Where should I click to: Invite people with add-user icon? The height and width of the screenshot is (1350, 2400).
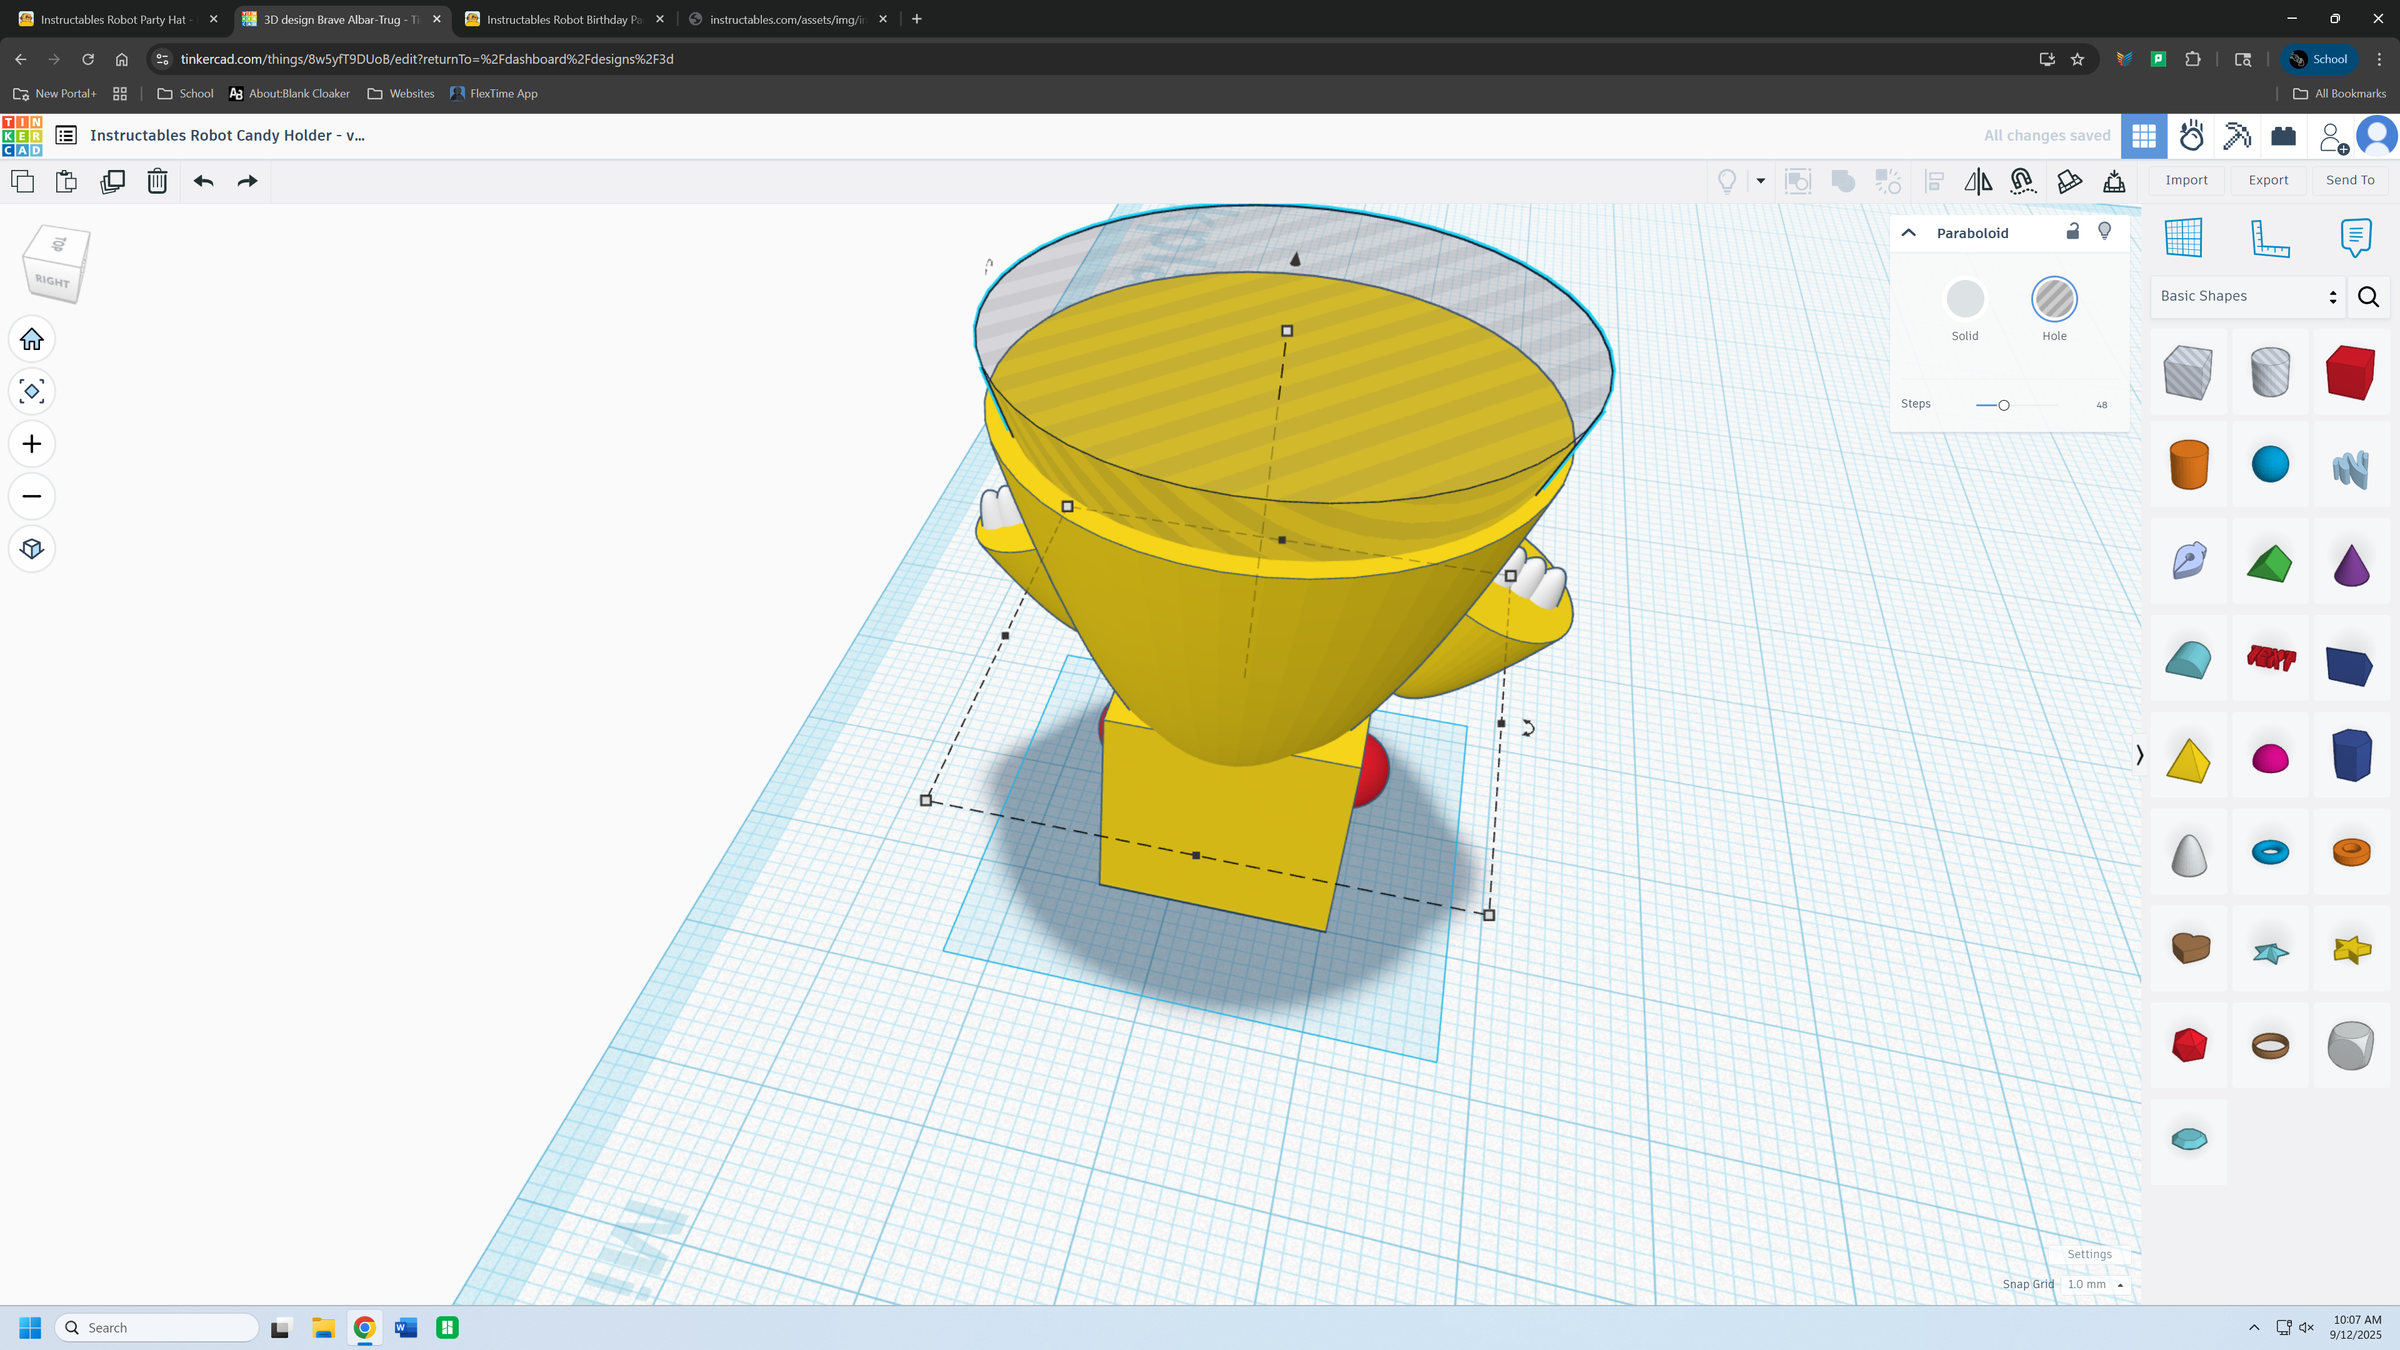pos(2332,137)
